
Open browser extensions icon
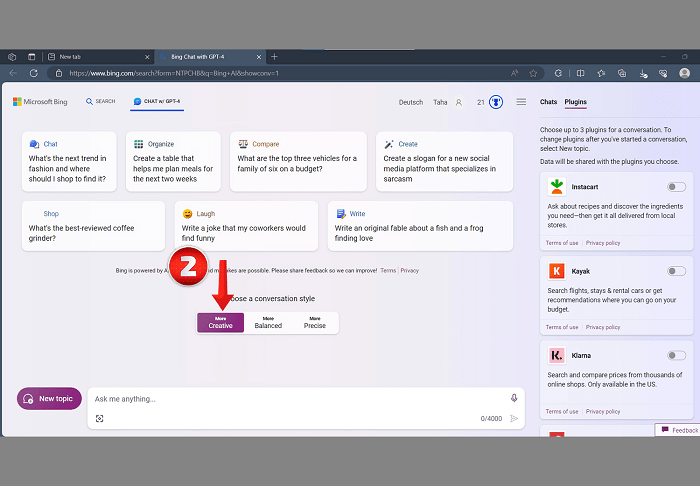558,73
